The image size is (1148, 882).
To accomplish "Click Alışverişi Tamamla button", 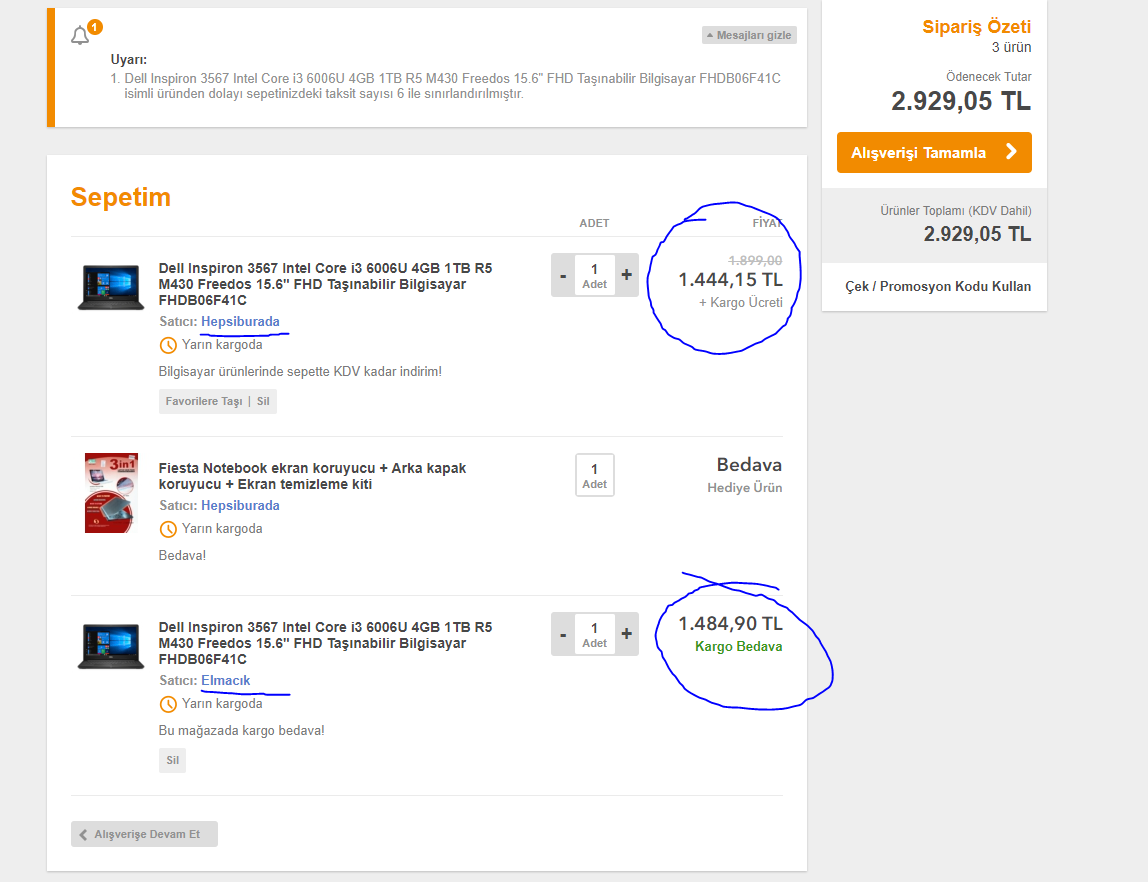I will pyautogui.click(x=934, y=152).
